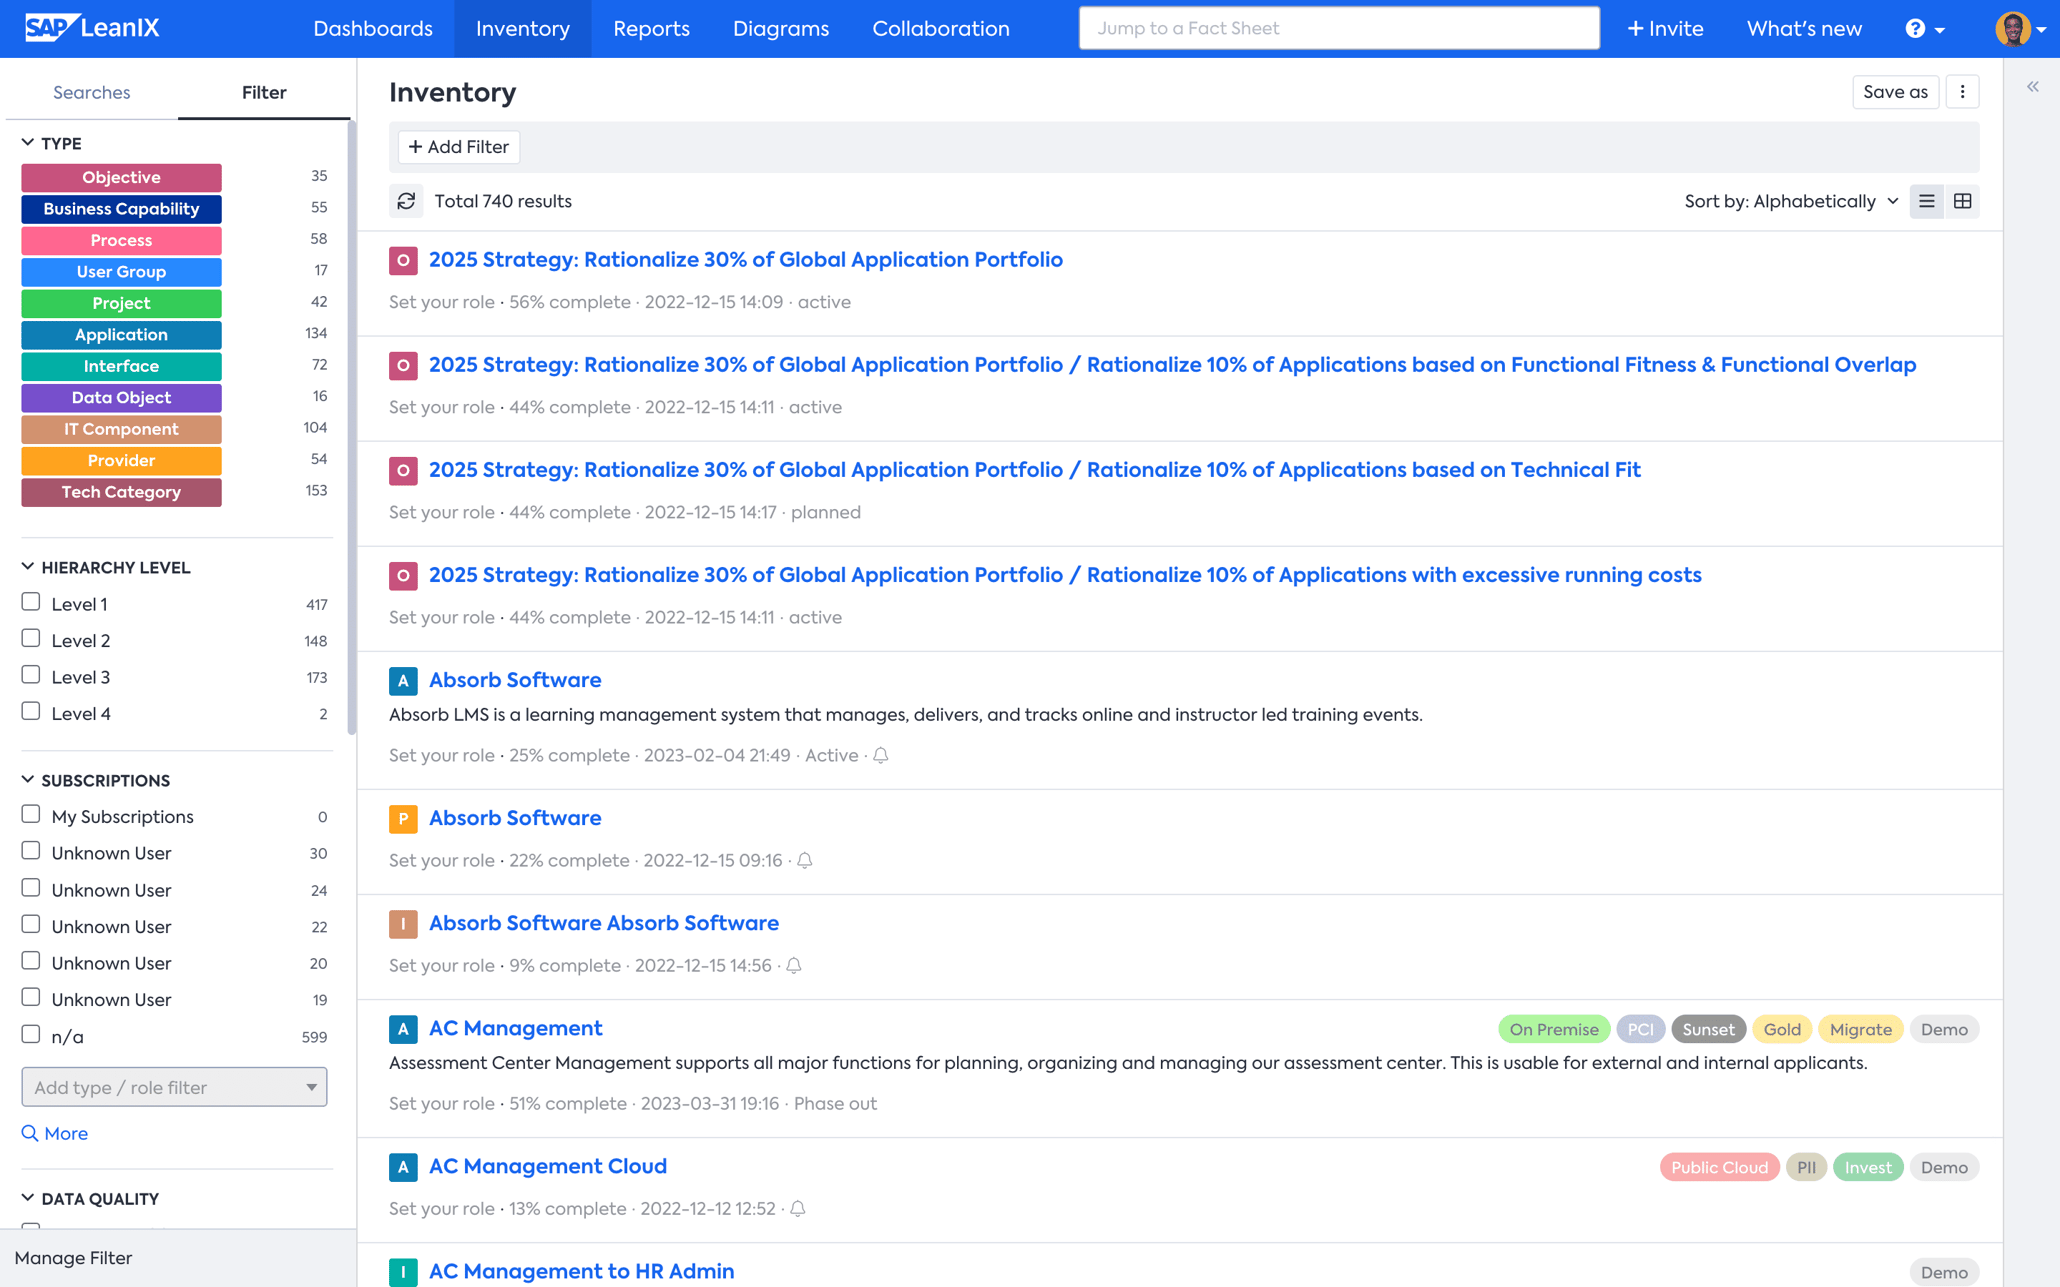
Task: Open the AC Management Cloud fact sheet link
Action: click(547, 1166)
